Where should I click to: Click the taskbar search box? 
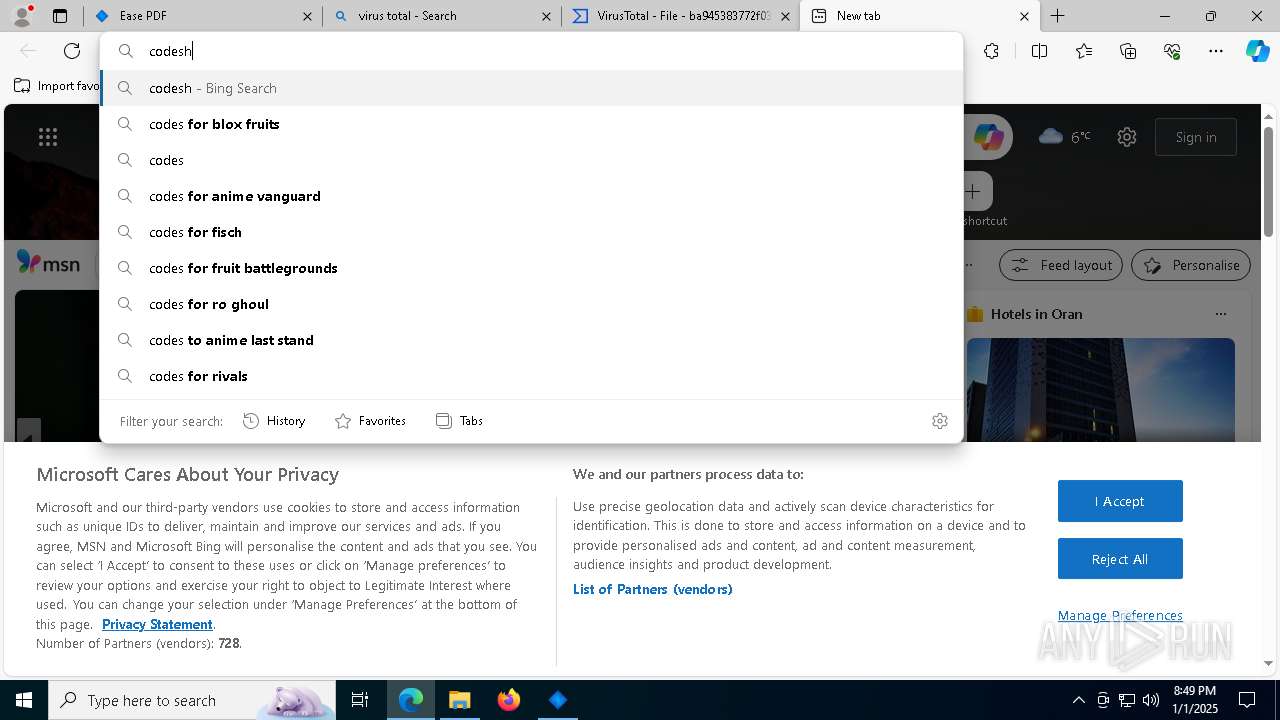[x=192, y=700]
